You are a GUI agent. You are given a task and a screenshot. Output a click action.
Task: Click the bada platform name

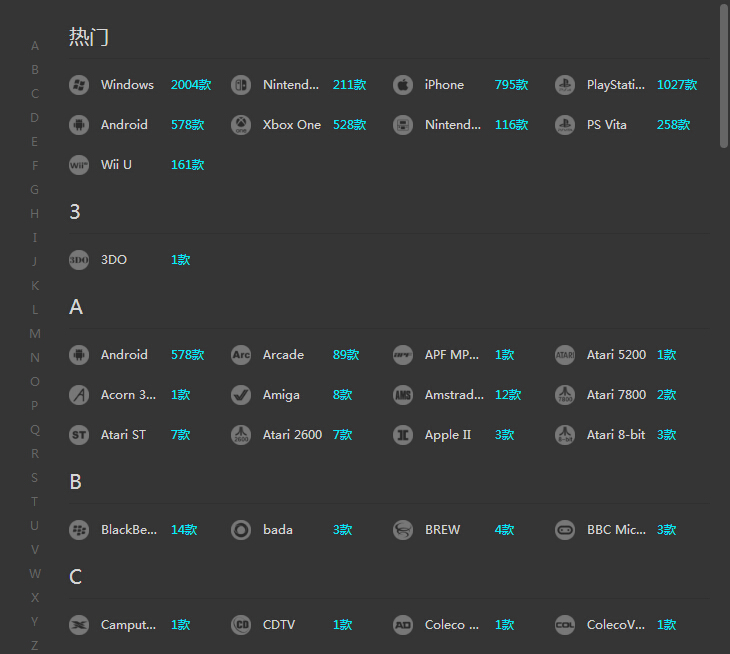[x=278, y=530]
